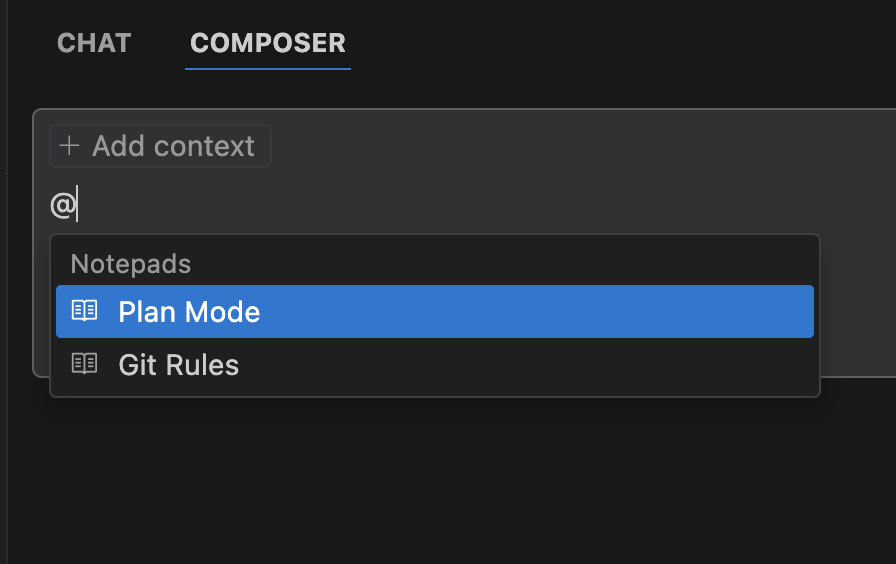Click the book icon beside Plan Mode
Viewport: 896px width, 564px height.
(x=85, y=311)
